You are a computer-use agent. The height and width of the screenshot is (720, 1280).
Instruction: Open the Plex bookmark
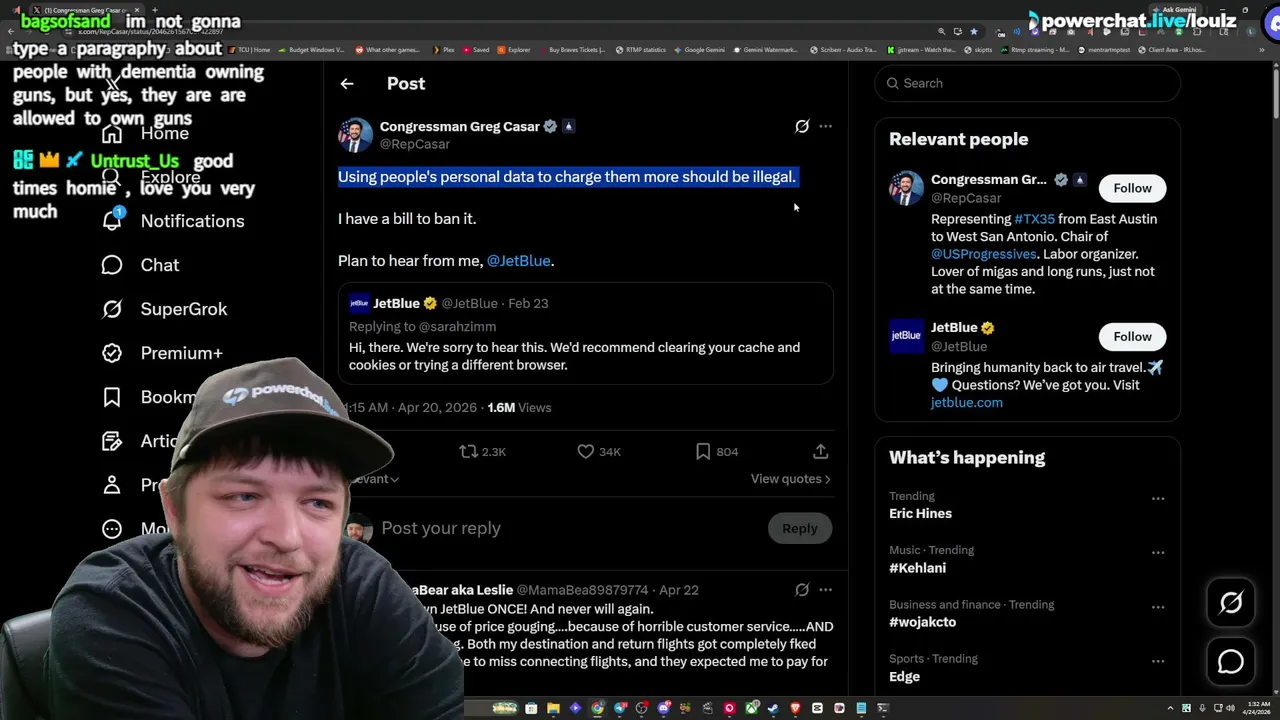click(x=443, y=49)
